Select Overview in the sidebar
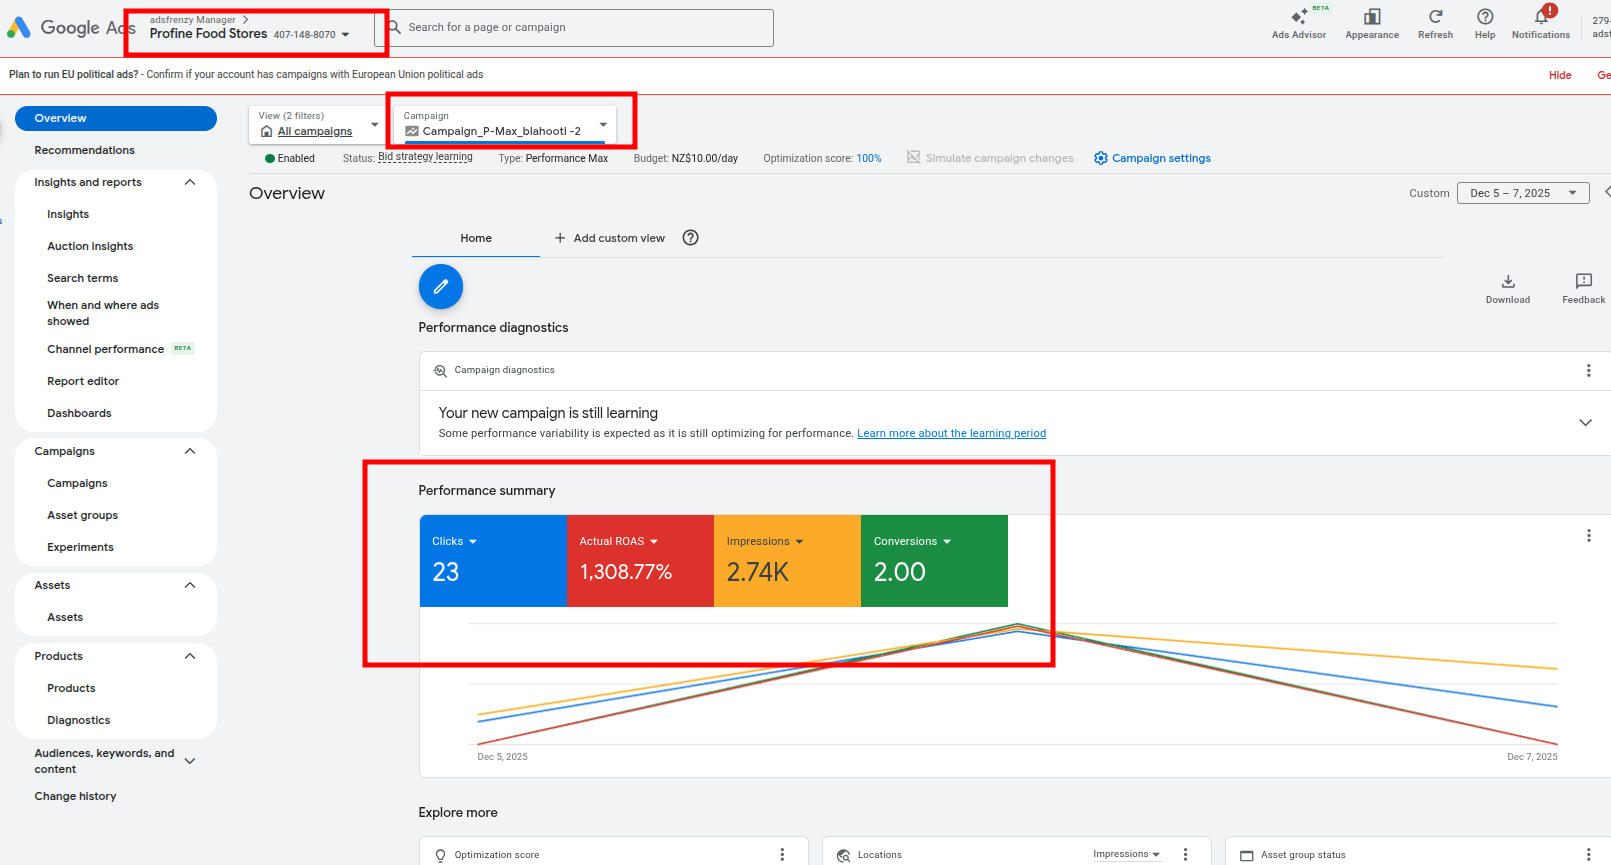The width and height of the screenshot is (1611, 865). click(x=116, y=118)
